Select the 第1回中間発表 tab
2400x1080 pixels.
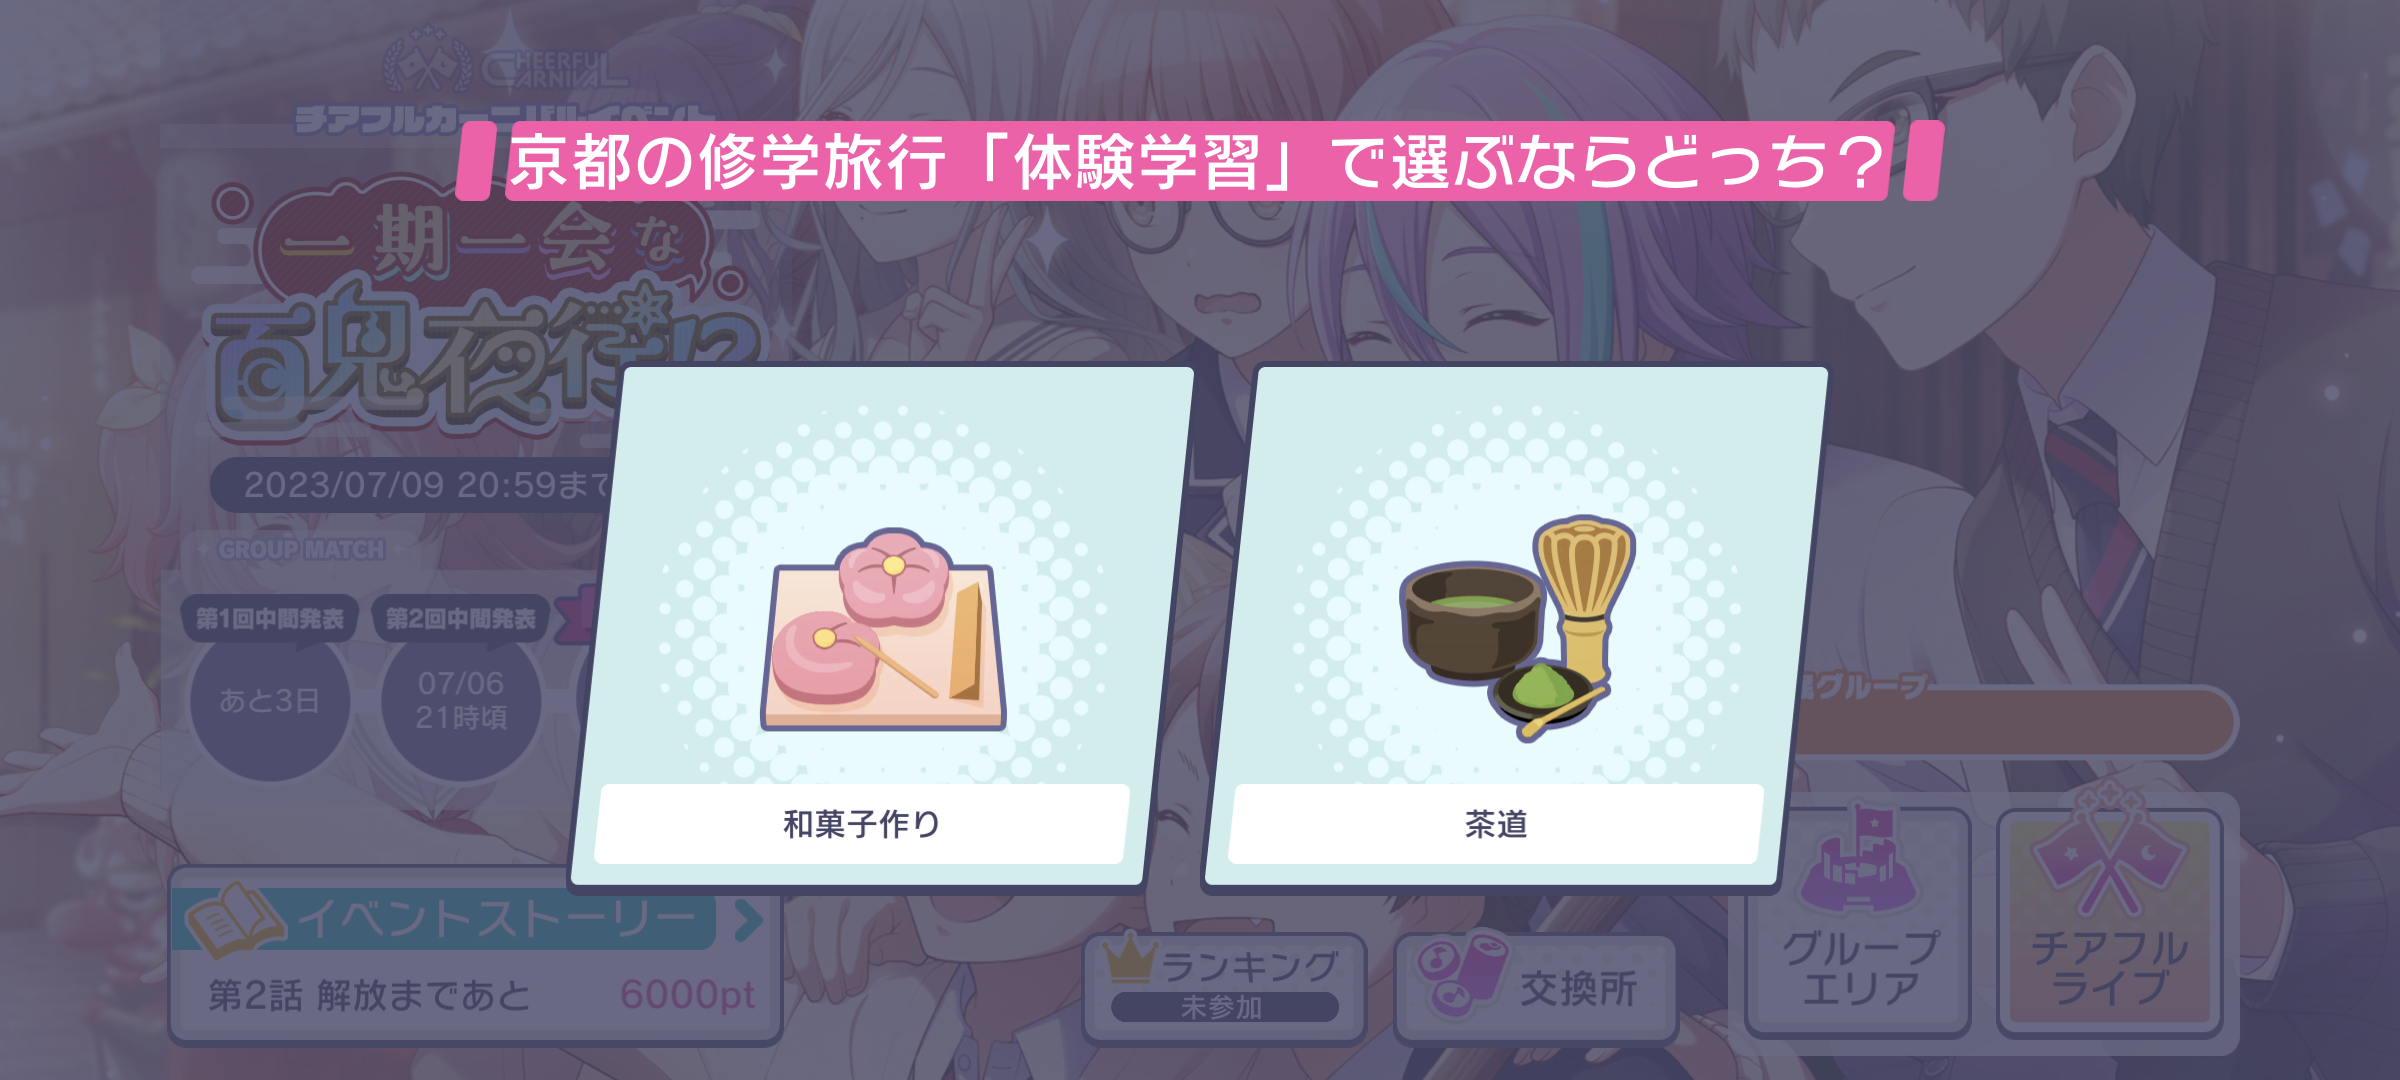(269, 619)
